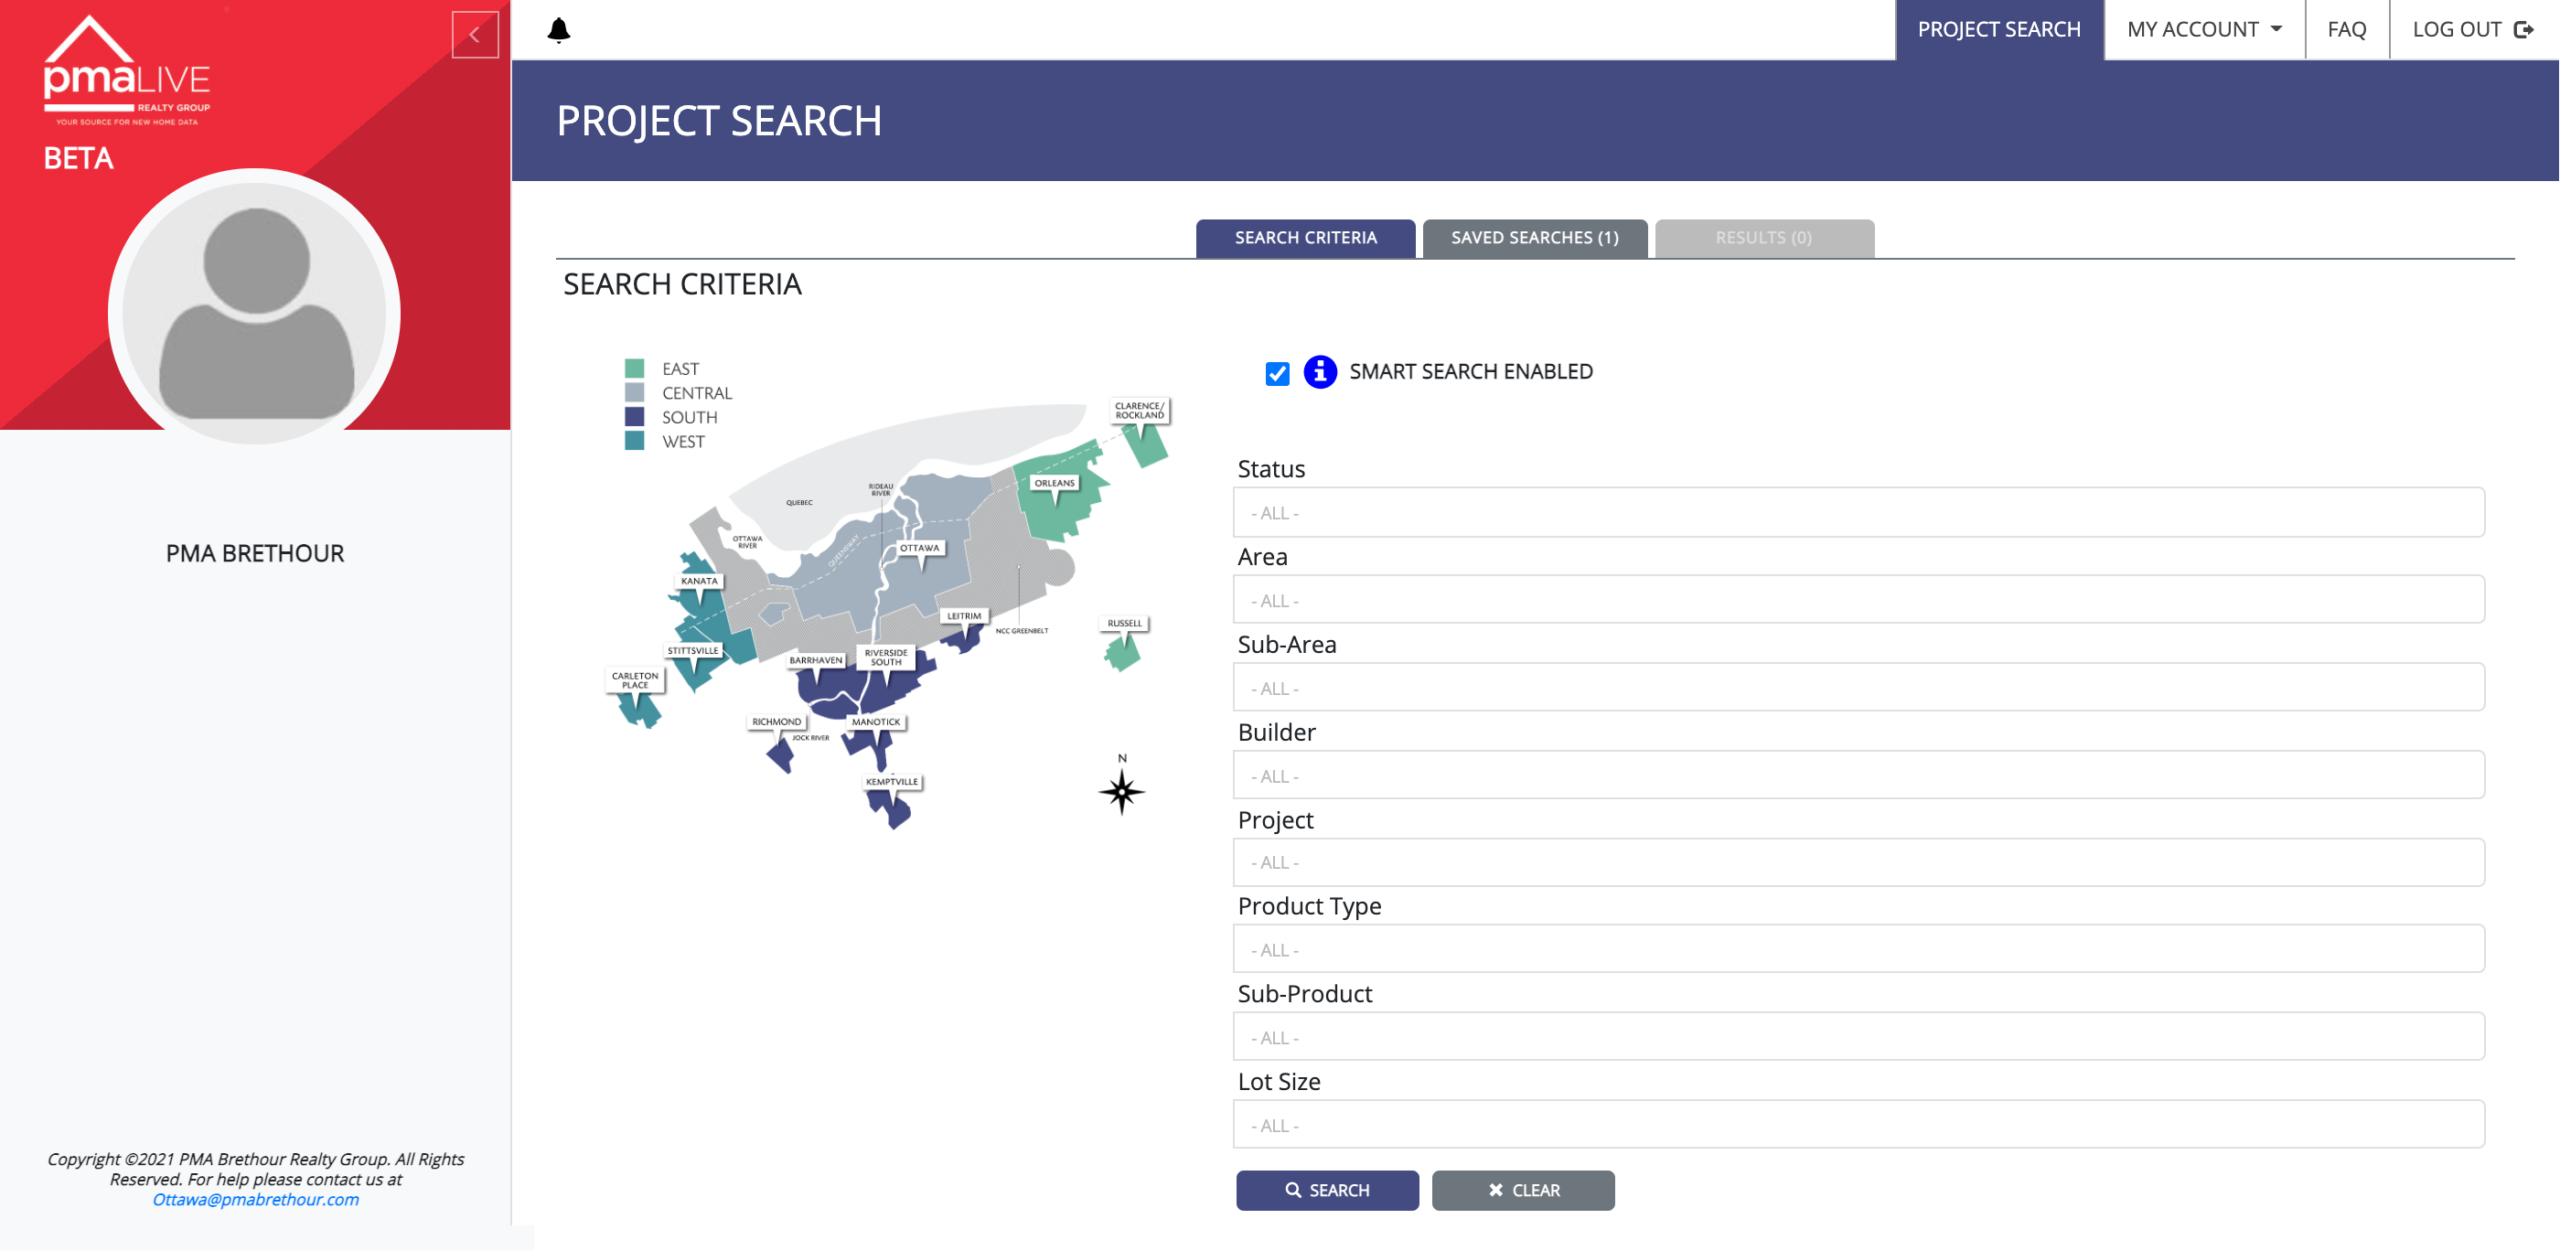
Task: Click the WEST legend label
Action: (x=683, y=441)
